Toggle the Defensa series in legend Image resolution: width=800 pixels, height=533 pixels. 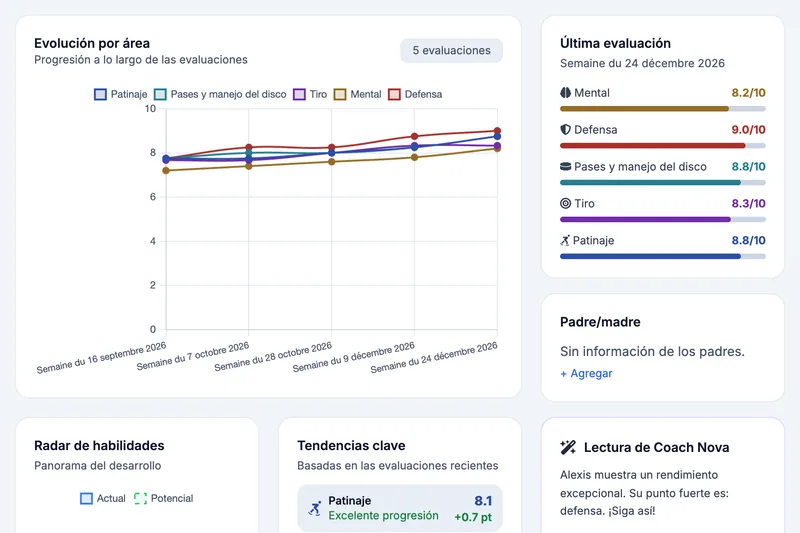[415, 94]
